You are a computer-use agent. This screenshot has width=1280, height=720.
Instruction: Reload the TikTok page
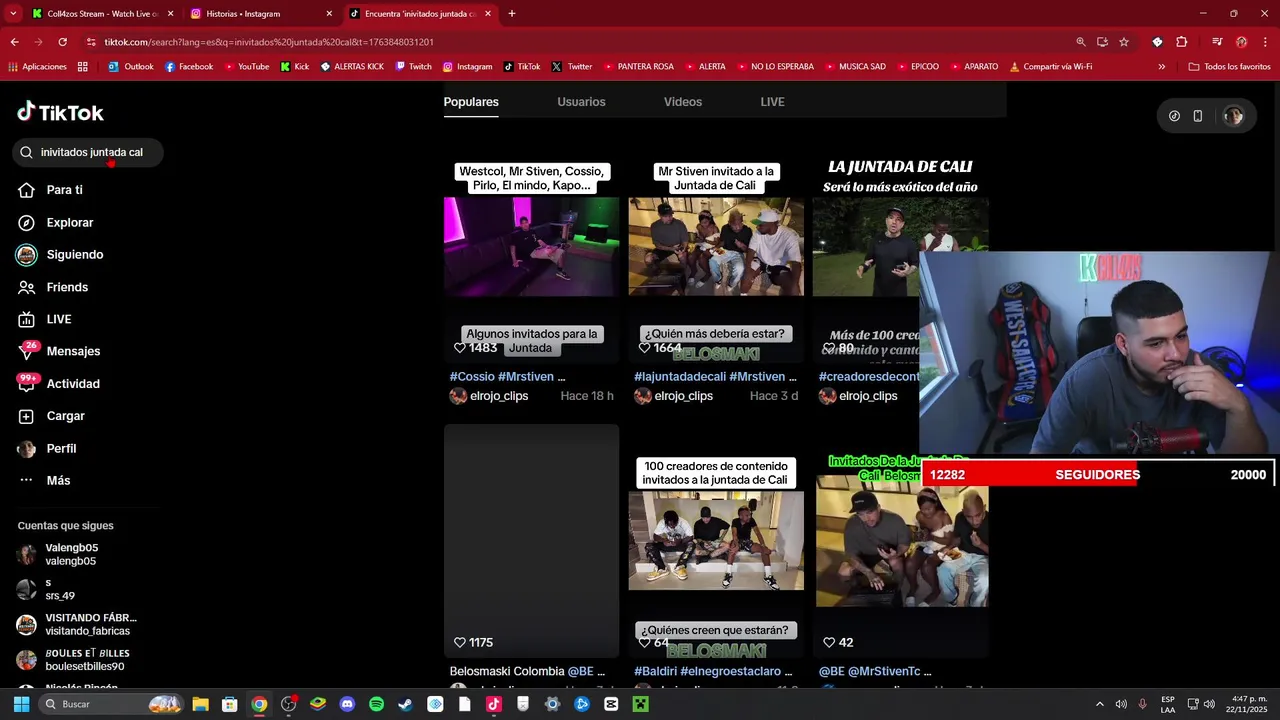[x=62, y=42]
